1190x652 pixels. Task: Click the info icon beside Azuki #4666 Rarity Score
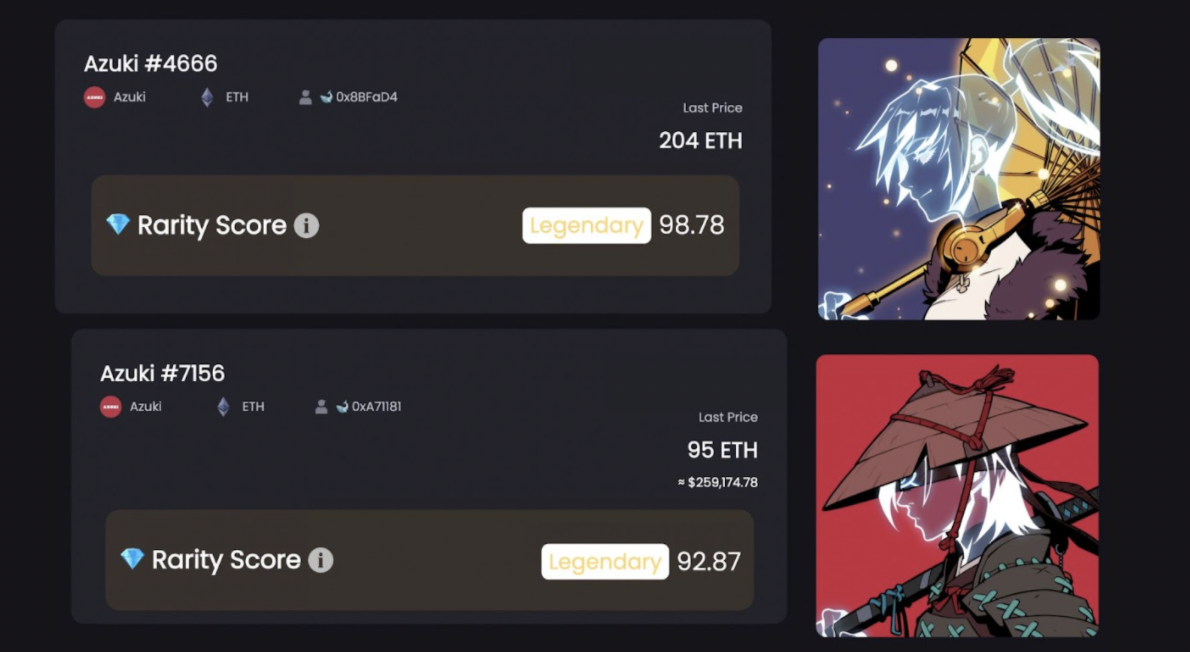[x=306, y=225]
